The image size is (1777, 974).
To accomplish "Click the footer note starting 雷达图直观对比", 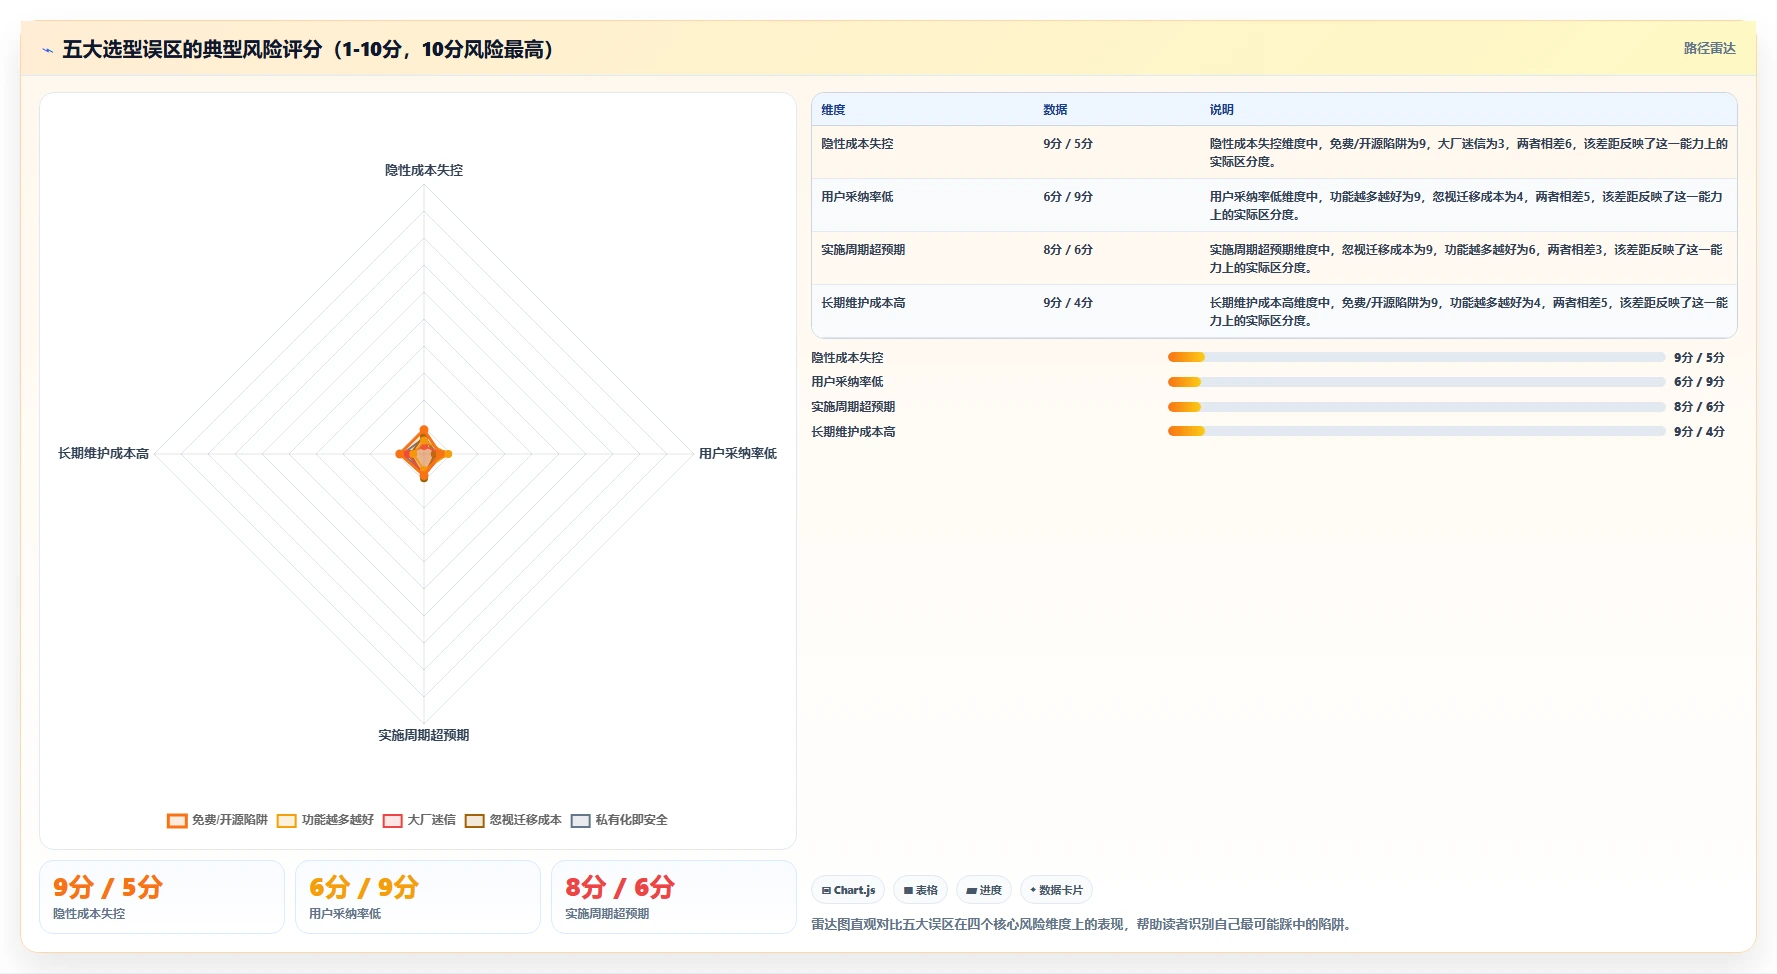I will (1084, 925).
